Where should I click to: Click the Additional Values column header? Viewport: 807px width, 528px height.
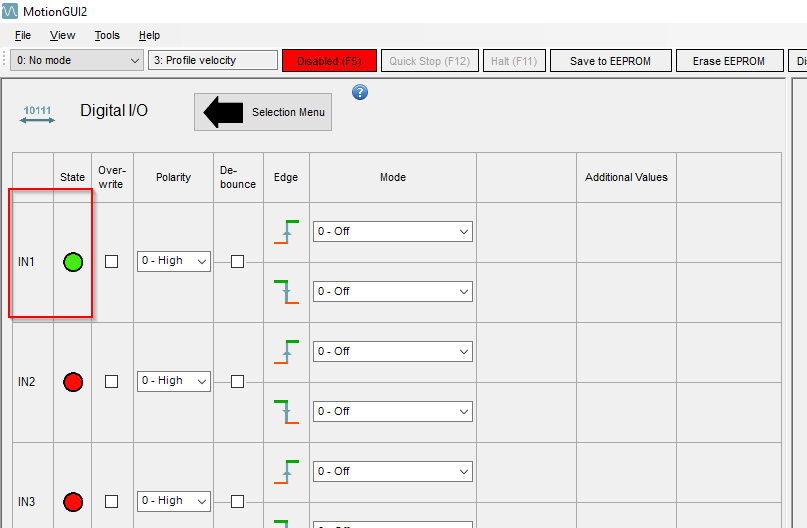626,177
